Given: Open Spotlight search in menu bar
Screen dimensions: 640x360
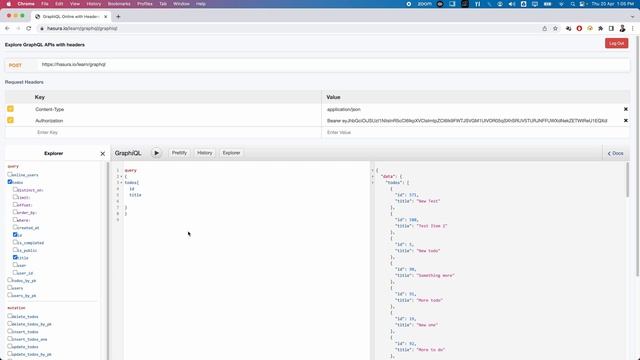Looking at the screenshot, I should click(573, 4).
